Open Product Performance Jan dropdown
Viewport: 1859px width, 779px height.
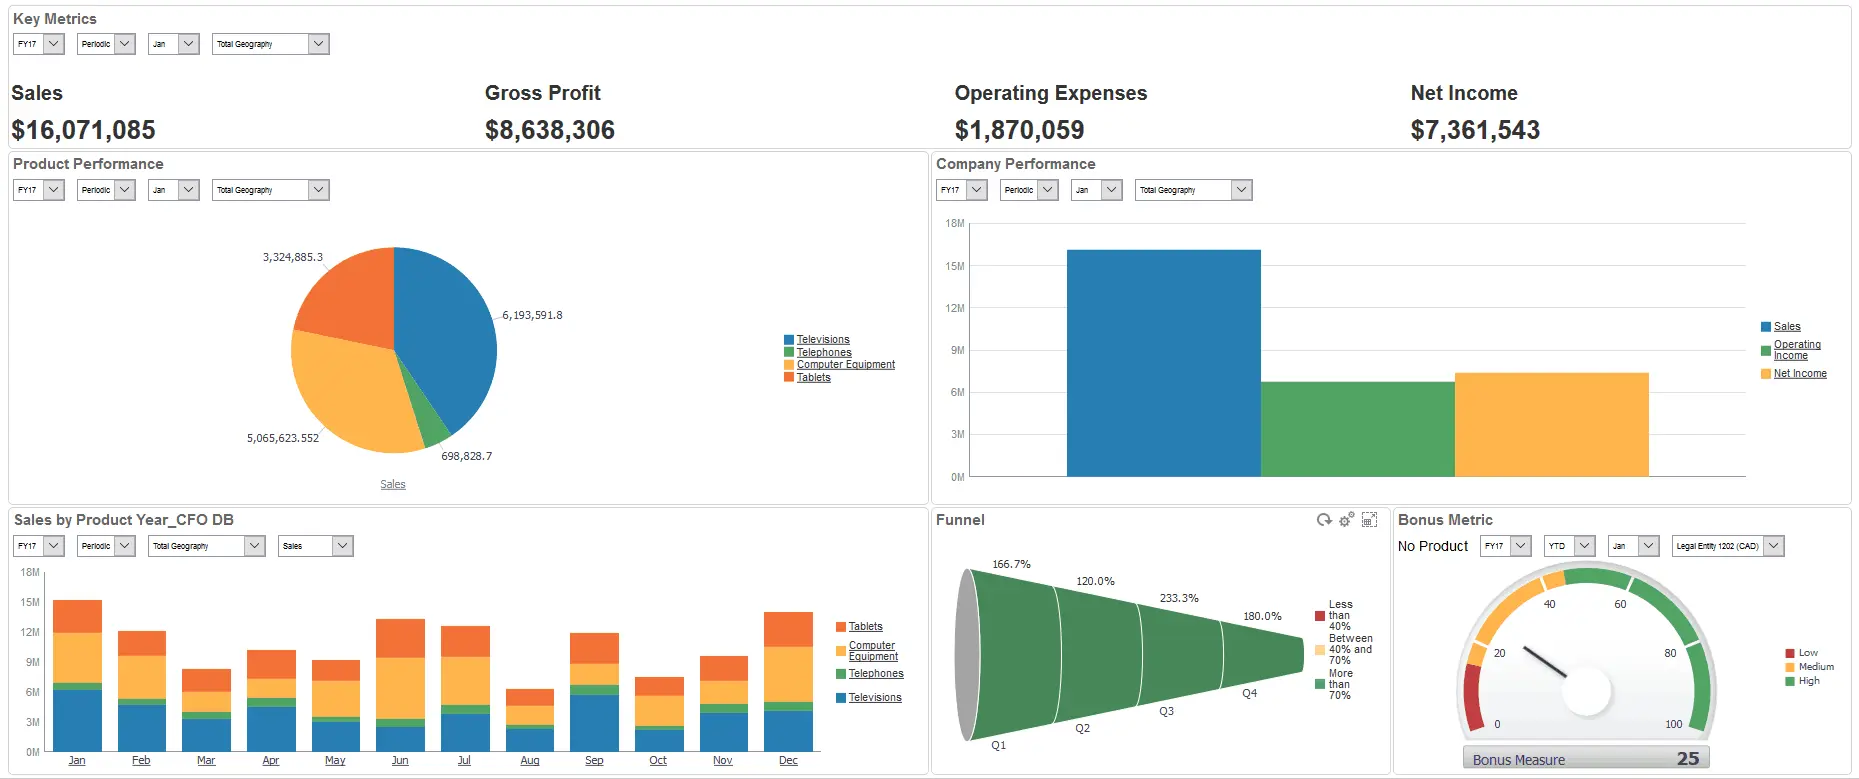click(174, 190)
